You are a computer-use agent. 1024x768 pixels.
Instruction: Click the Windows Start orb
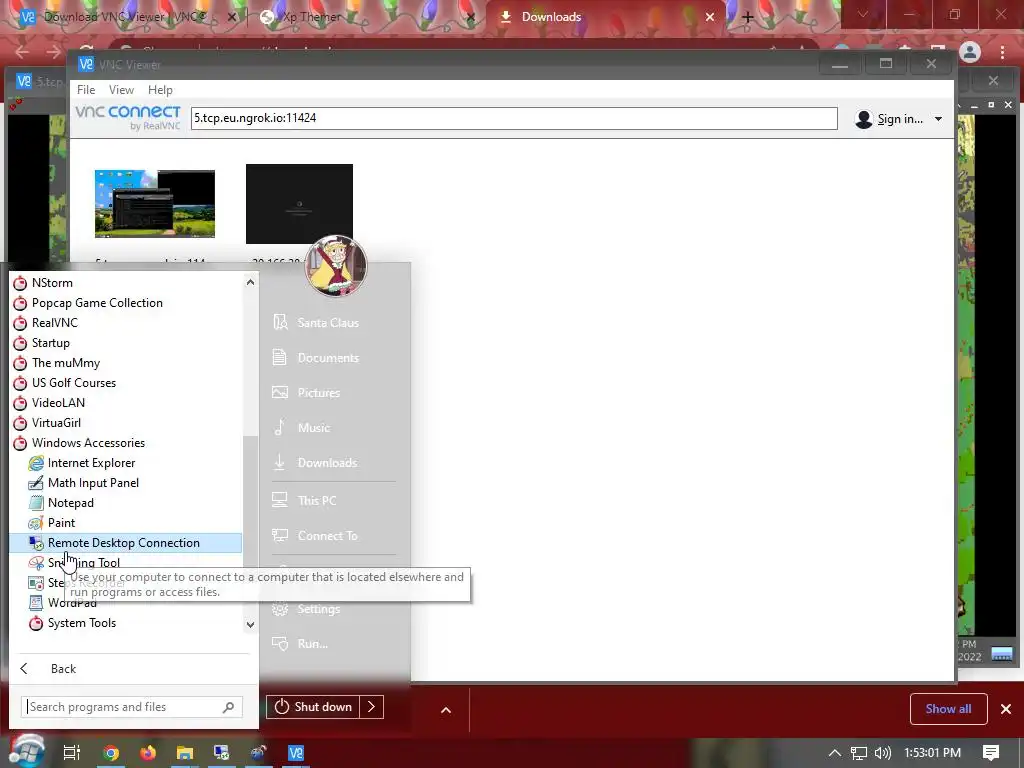pyautogui.click(x=26, y=752)
